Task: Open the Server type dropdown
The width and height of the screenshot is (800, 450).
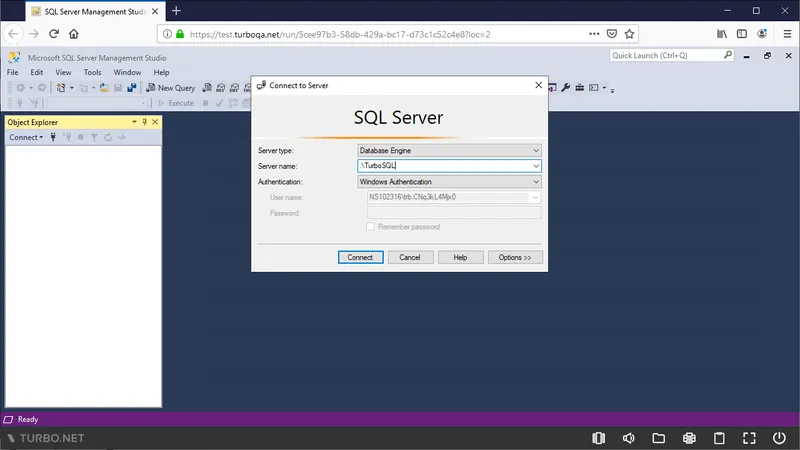Action: pyautogui.click(x=449, y=151)
